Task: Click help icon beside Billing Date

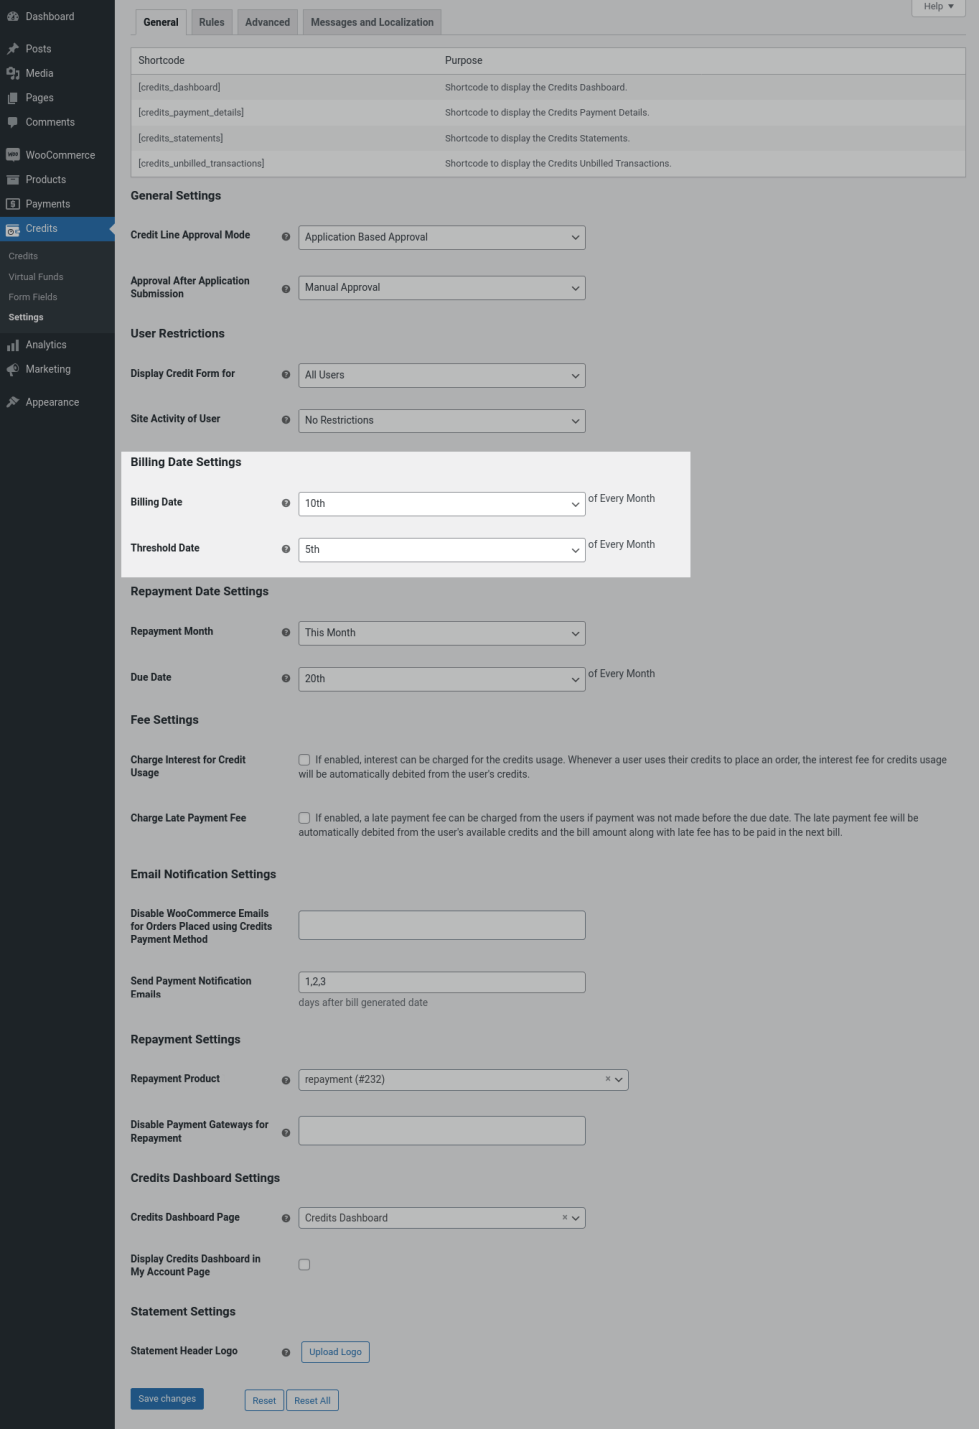Action: [286, 503]
